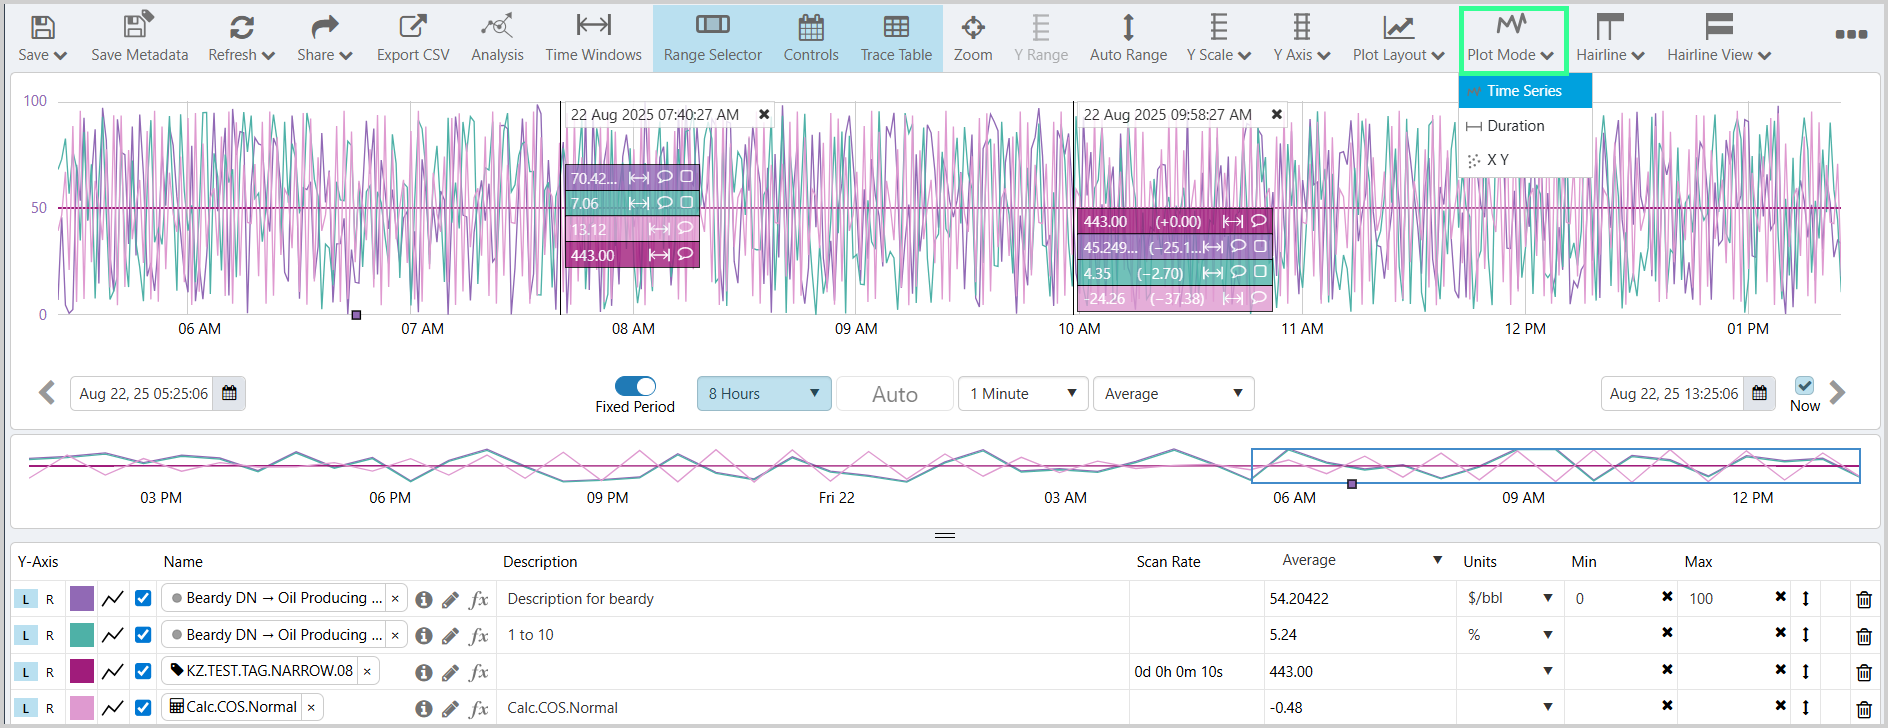Step back to the previous time period
Image resolution: width=1888 pixels, height=728 pixels.
coord(47,393)
